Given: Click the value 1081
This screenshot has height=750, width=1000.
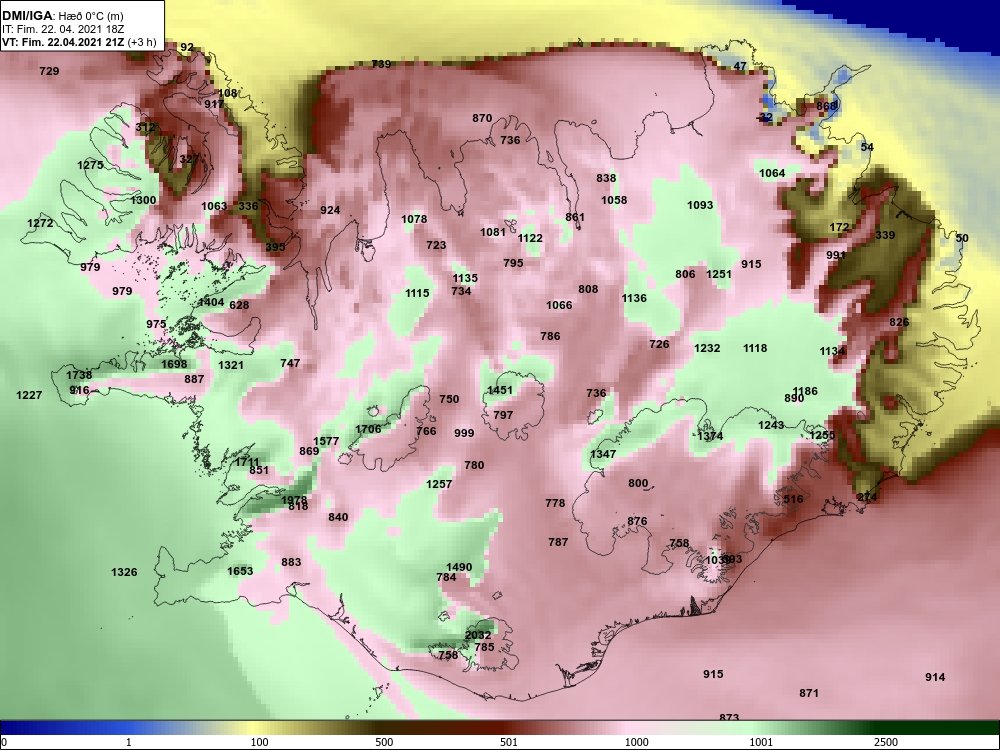Looking at the screenshot, I should click(x=493, y=233).
